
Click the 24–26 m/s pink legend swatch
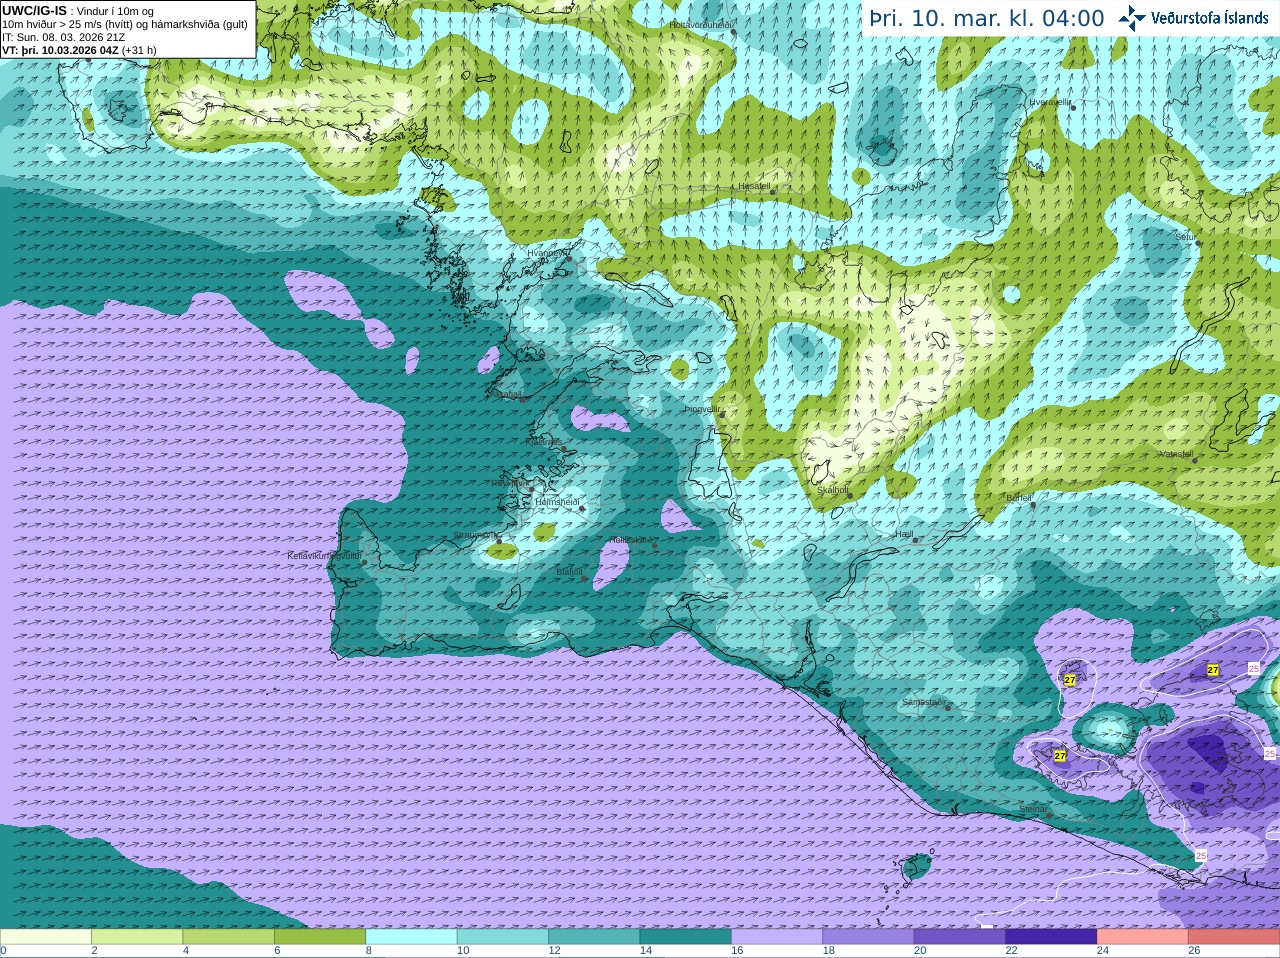tap(1143, 937)
